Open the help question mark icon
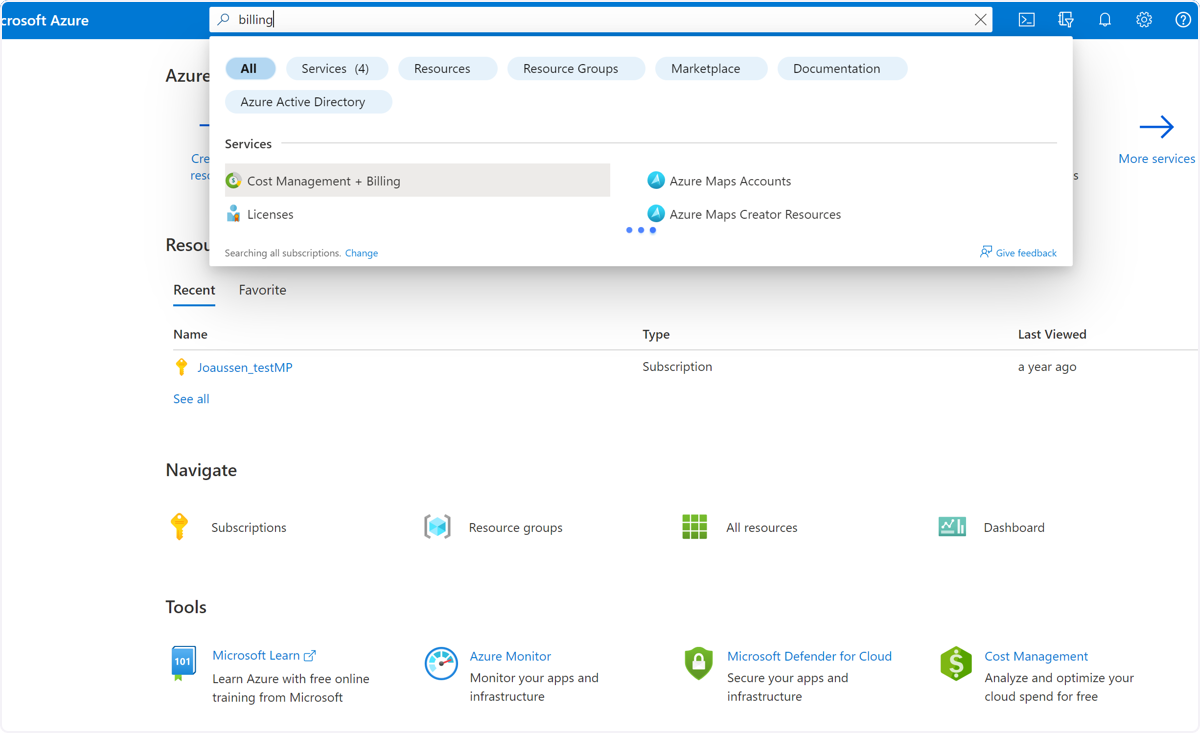Image resolution: width=1200 pixels, height=733 pixels. tap(1183, 20)
